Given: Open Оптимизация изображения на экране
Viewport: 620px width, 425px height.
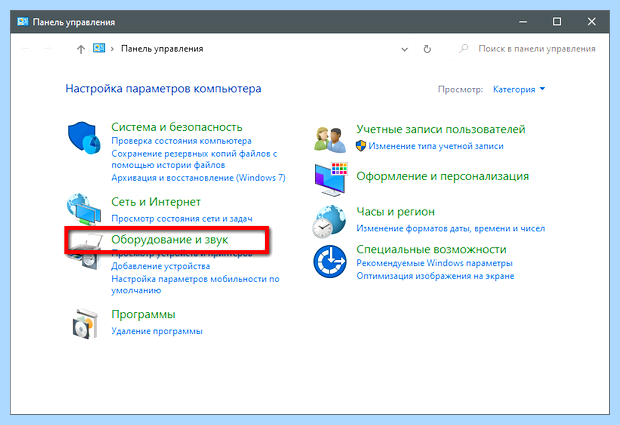Looking at the screenshot, I should pos(435,276).
